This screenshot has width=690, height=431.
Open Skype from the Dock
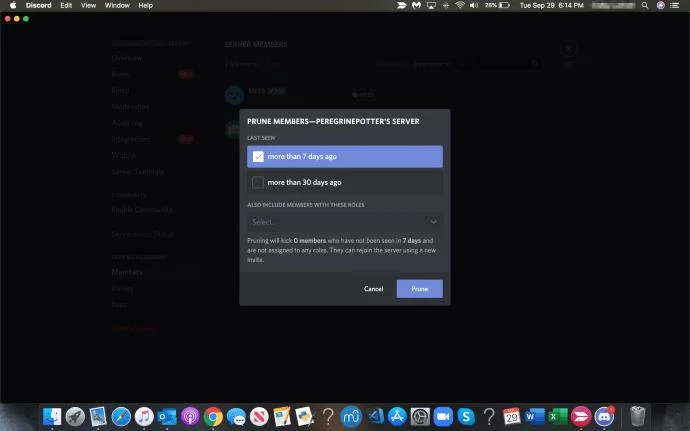click(x=466, y=416)
